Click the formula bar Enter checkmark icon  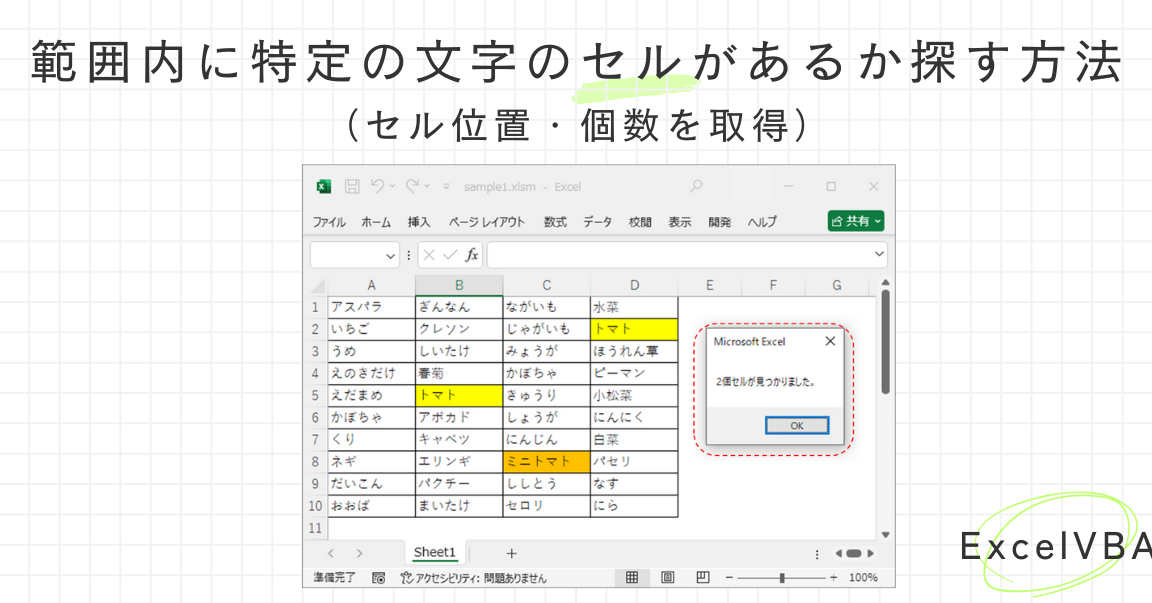[450, 255]
